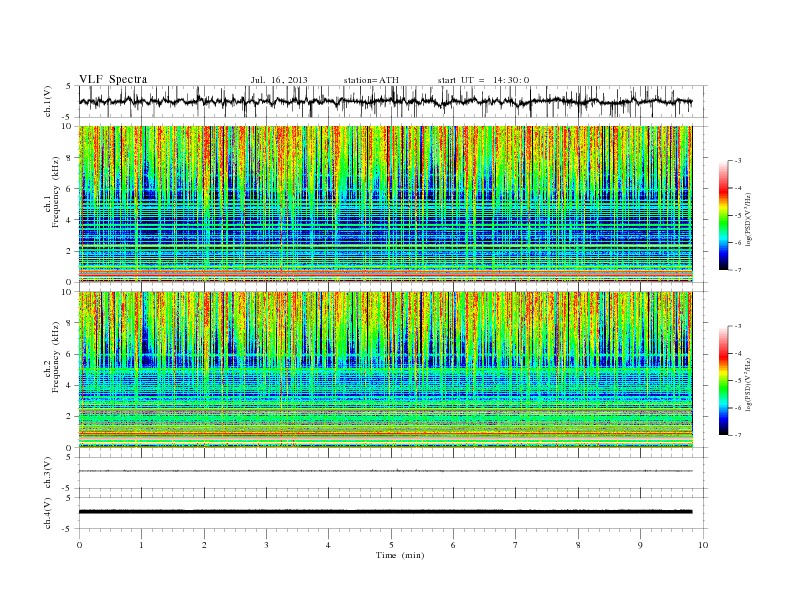
Task: Click the "6" kHz tick label on the ch.2 spectrogram
Action: point(70,354)
